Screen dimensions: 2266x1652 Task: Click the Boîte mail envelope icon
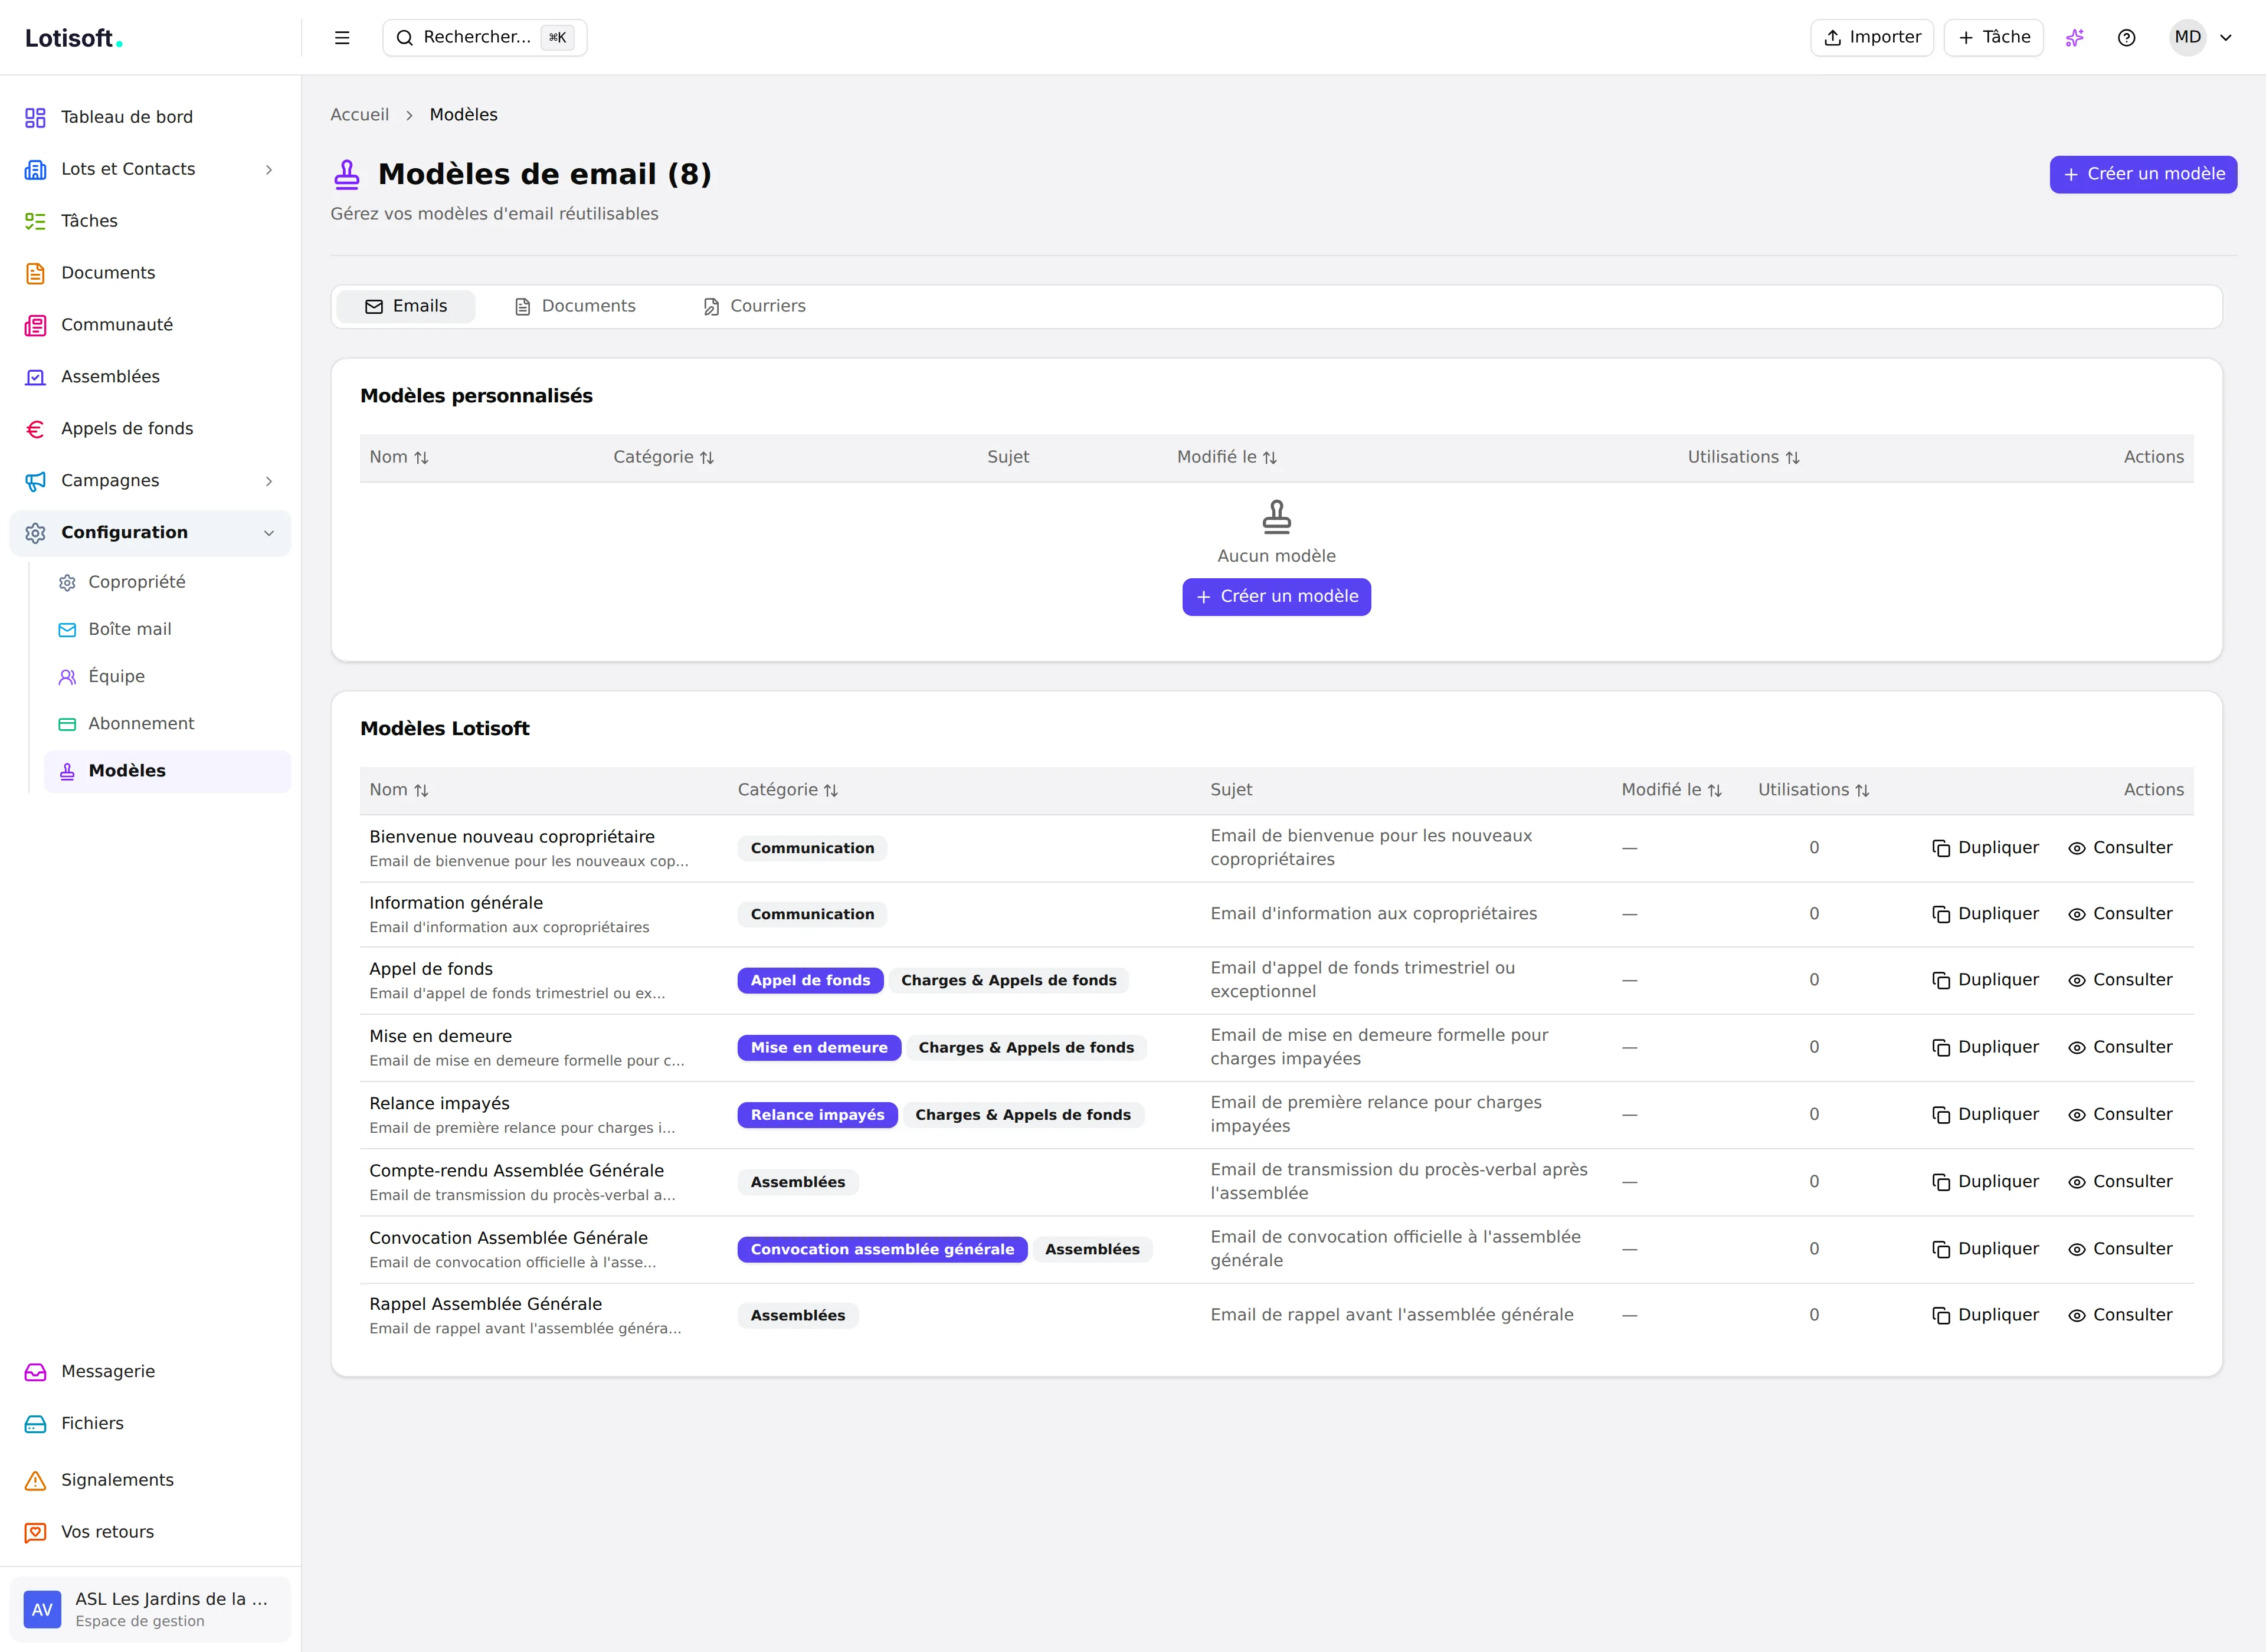67,630
